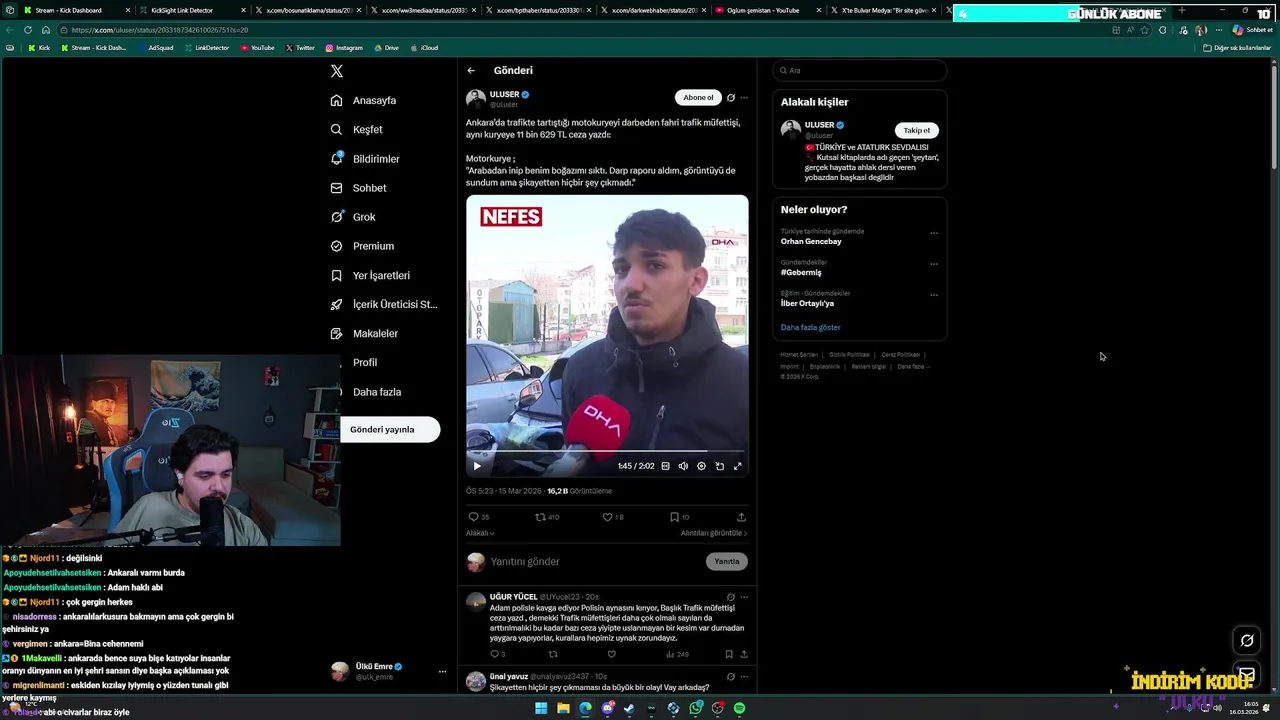This screenshot has width=1280, height=720.
Task: Play the video in the post
Action: click(477, 466)
